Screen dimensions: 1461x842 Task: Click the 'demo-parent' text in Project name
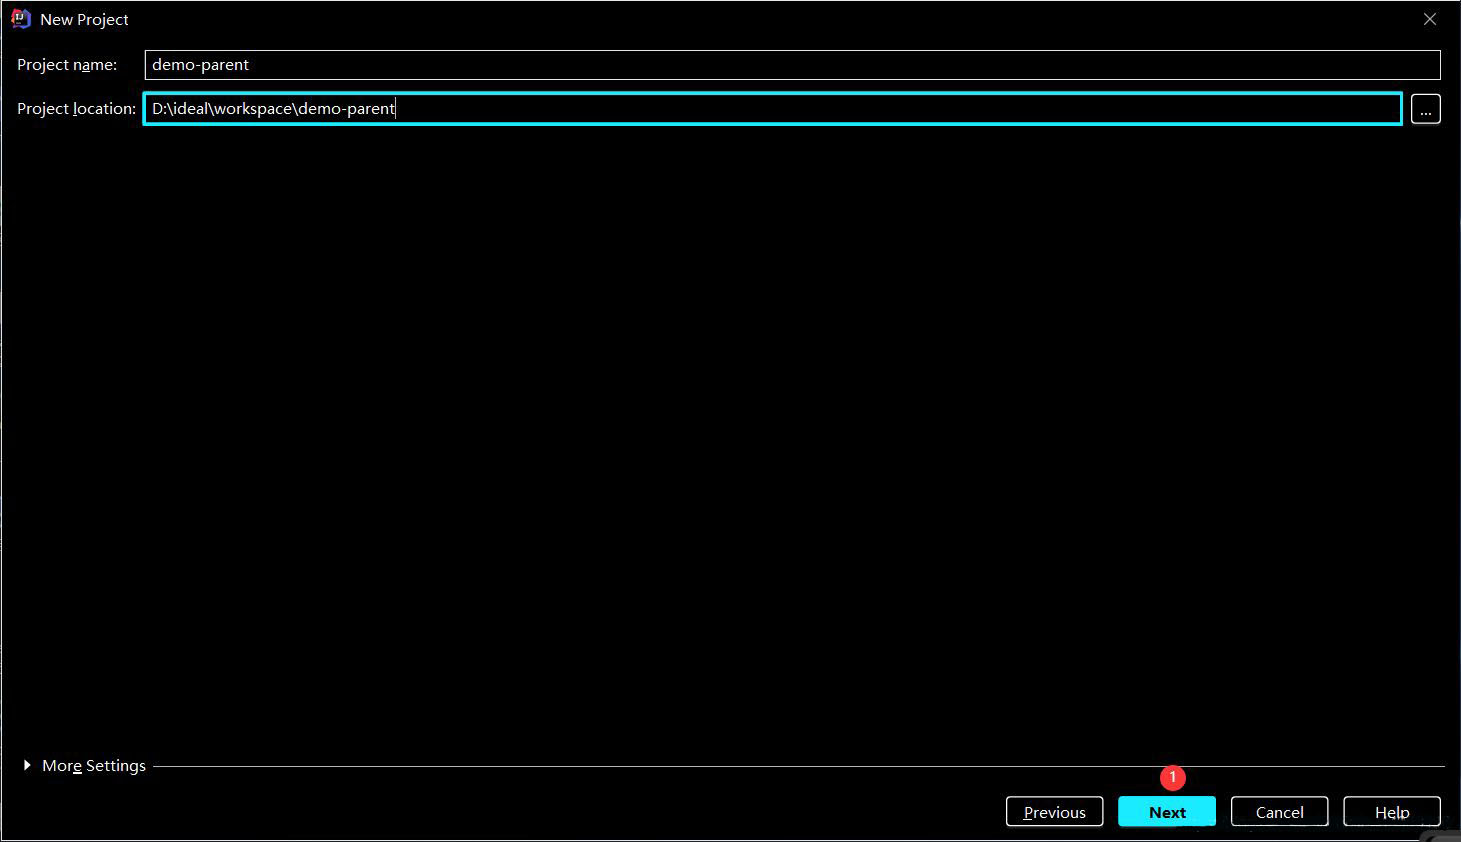tap(200, 65)
